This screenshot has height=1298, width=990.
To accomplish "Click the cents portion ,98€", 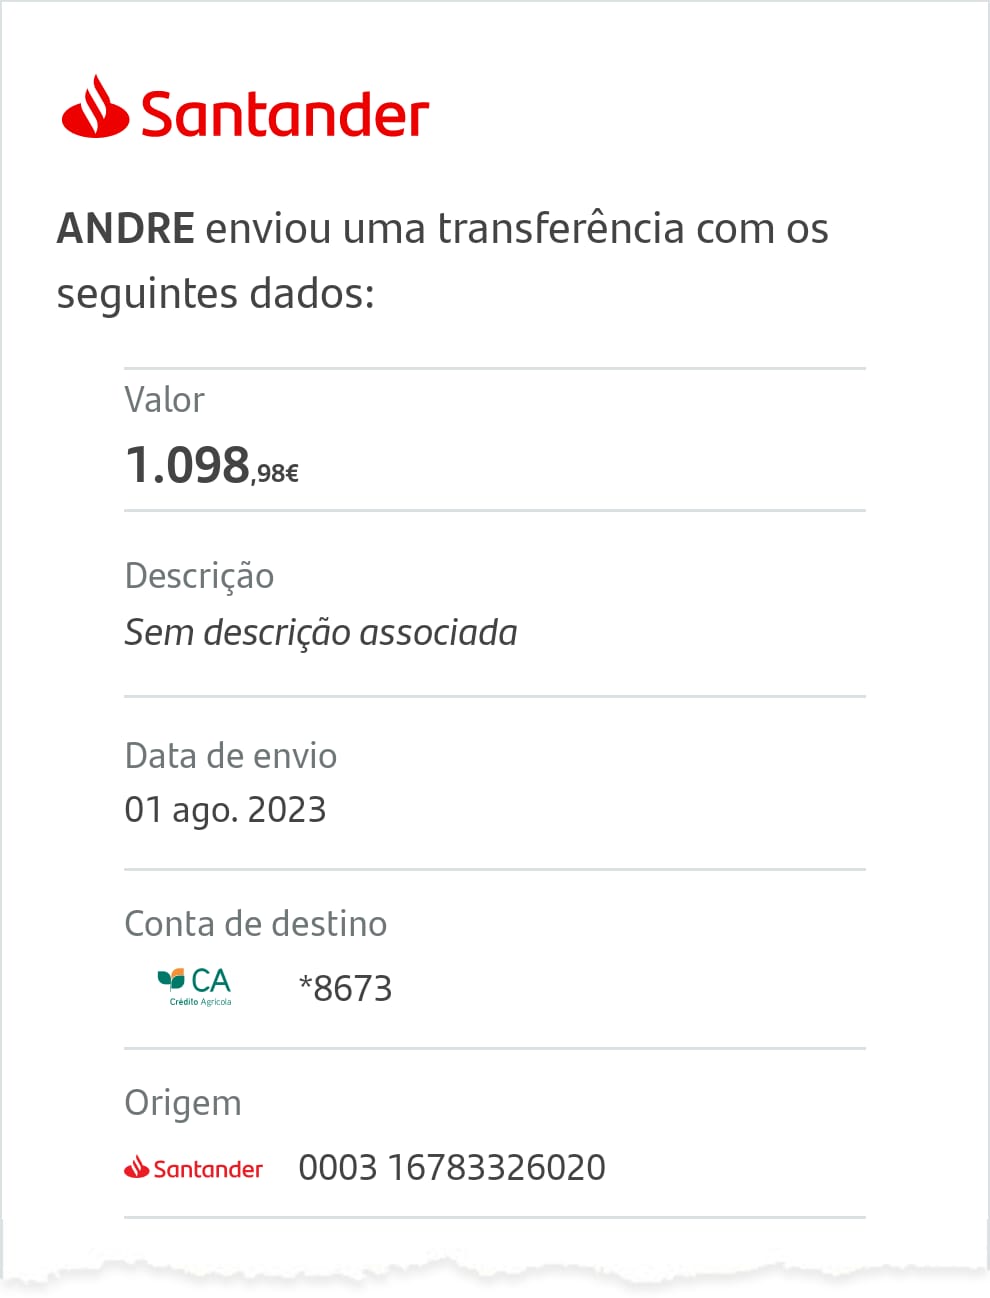I will click(x=275, y=474).
